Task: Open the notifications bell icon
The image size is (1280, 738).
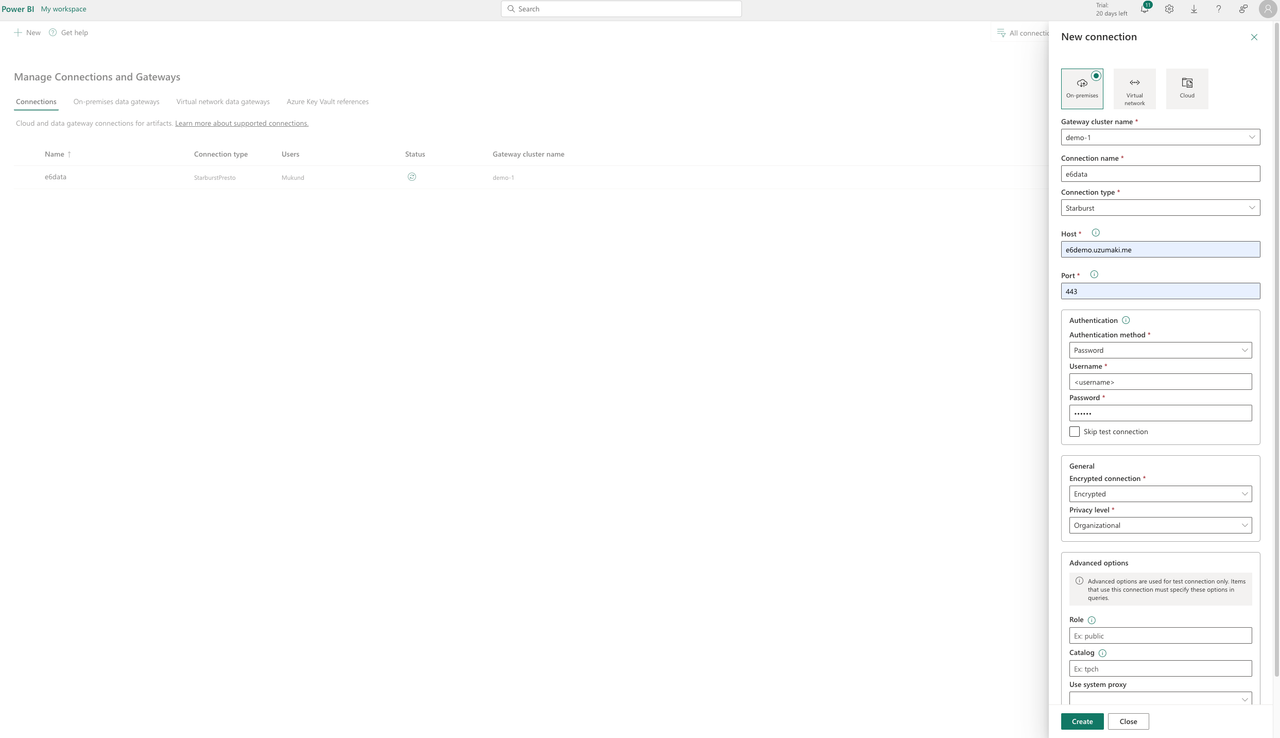Action: [x=1145, y=9]
